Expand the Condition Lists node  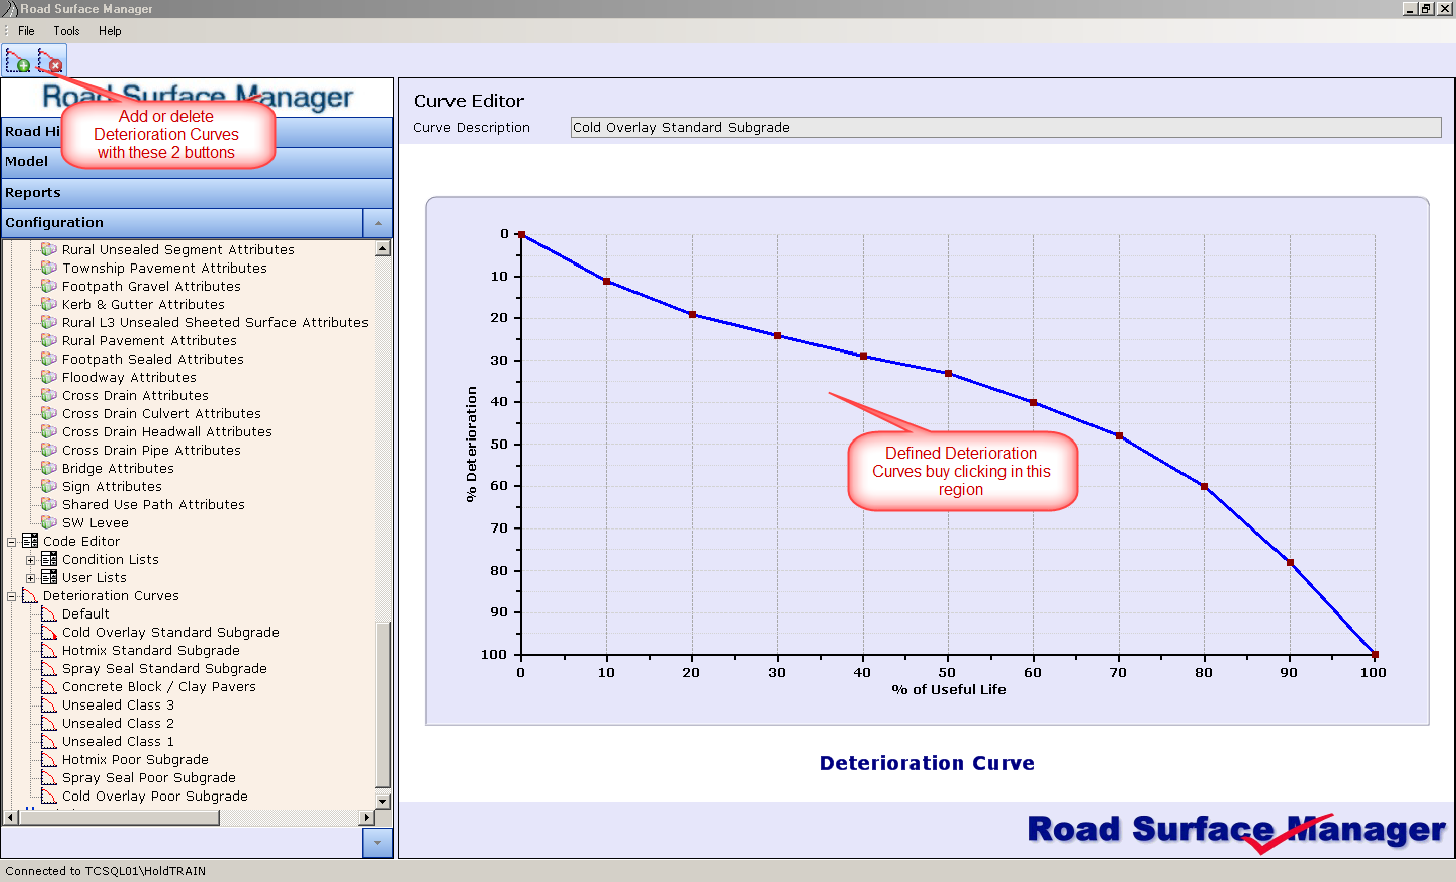click(x=30, y=560)
